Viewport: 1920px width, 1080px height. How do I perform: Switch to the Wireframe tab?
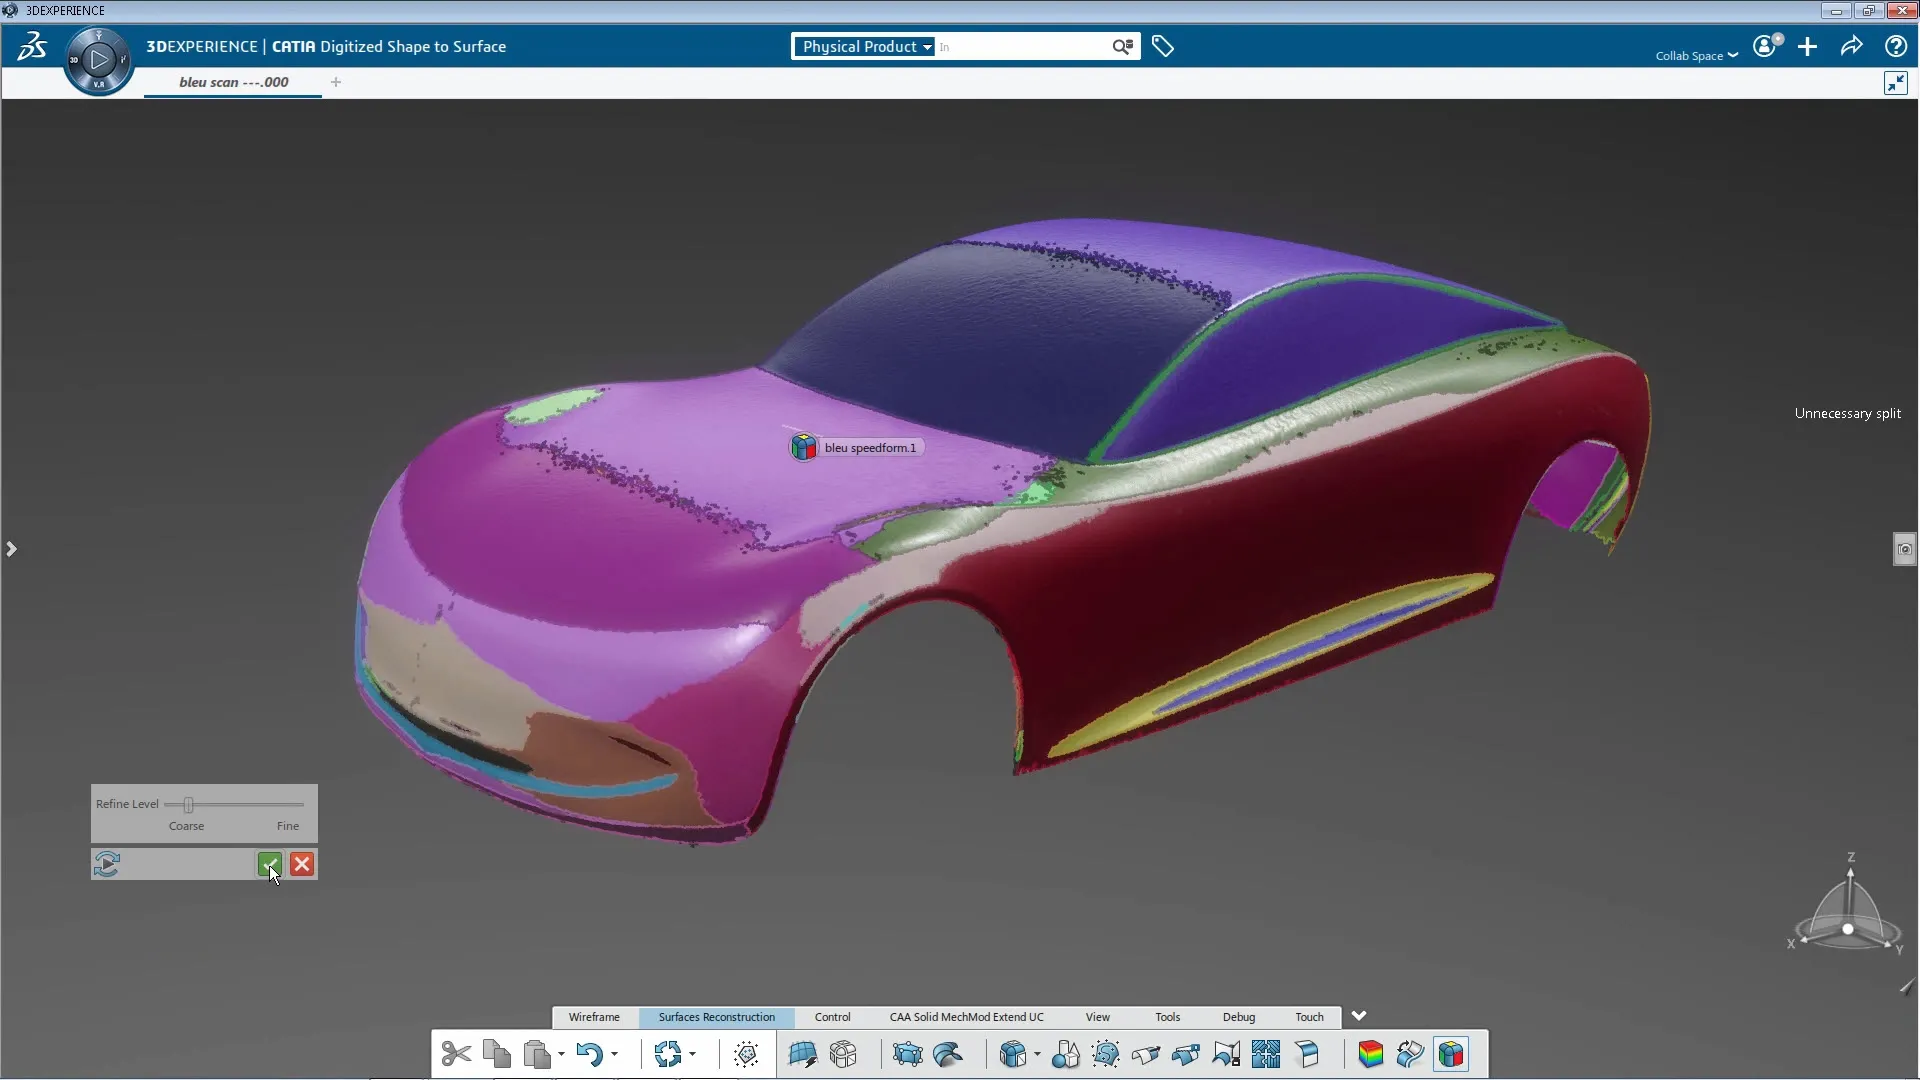(x=593, y=1017)
